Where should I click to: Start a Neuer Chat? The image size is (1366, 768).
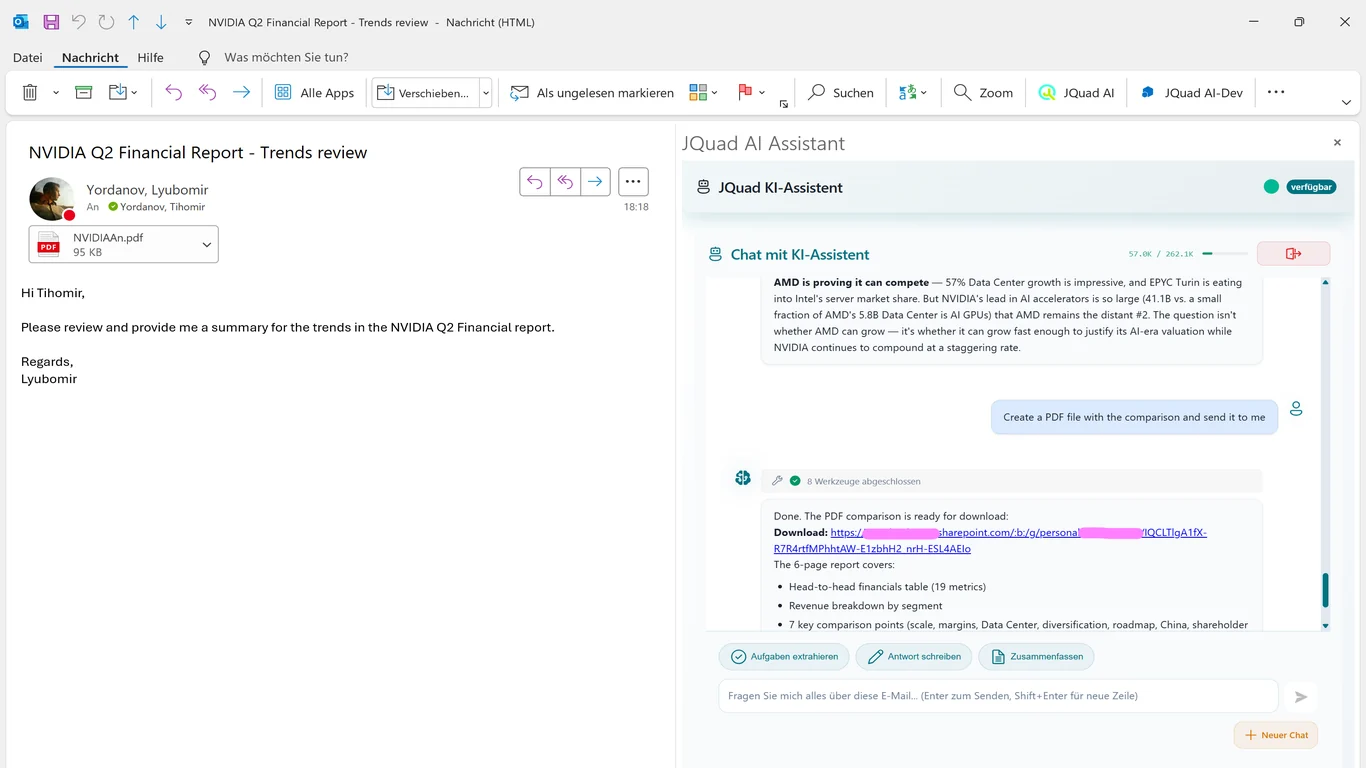pyautogui.click(x=1276, y=735)
